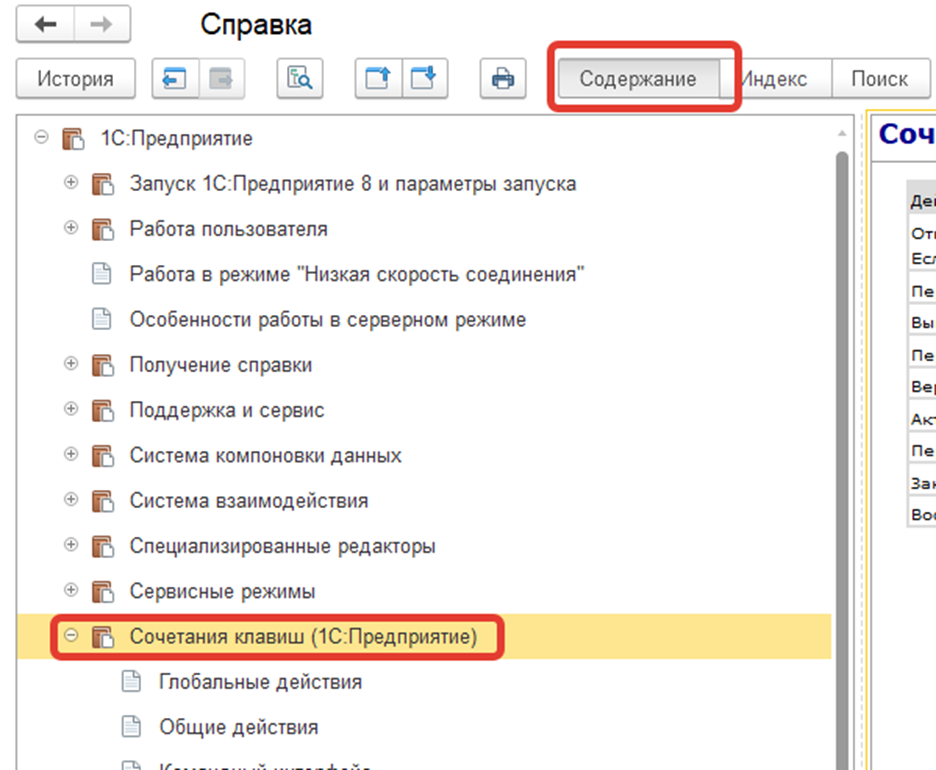Image resolution: width=936 pixels, height=770 pixels.
Task: Click book icon beside Система компоновки данных
Action: coord(103,455)
